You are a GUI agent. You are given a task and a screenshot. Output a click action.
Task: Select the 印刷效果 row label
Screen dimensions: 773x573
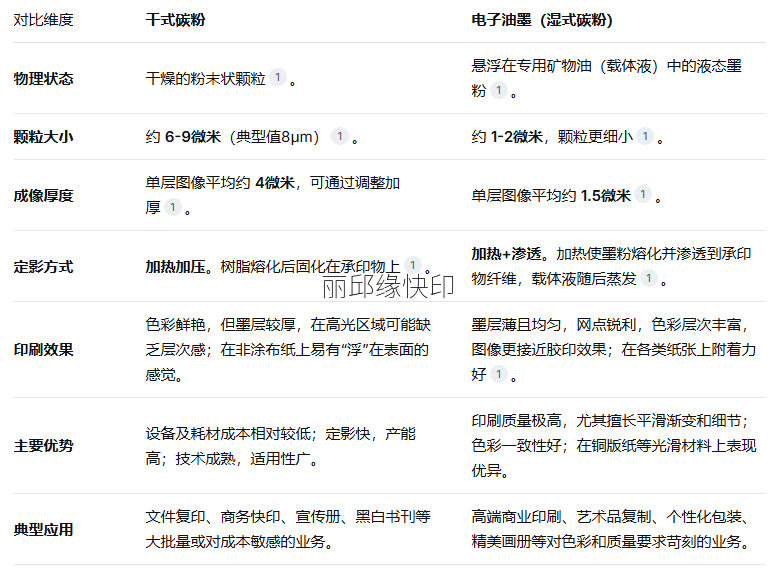pyautogui.click(x=43, y=350)
